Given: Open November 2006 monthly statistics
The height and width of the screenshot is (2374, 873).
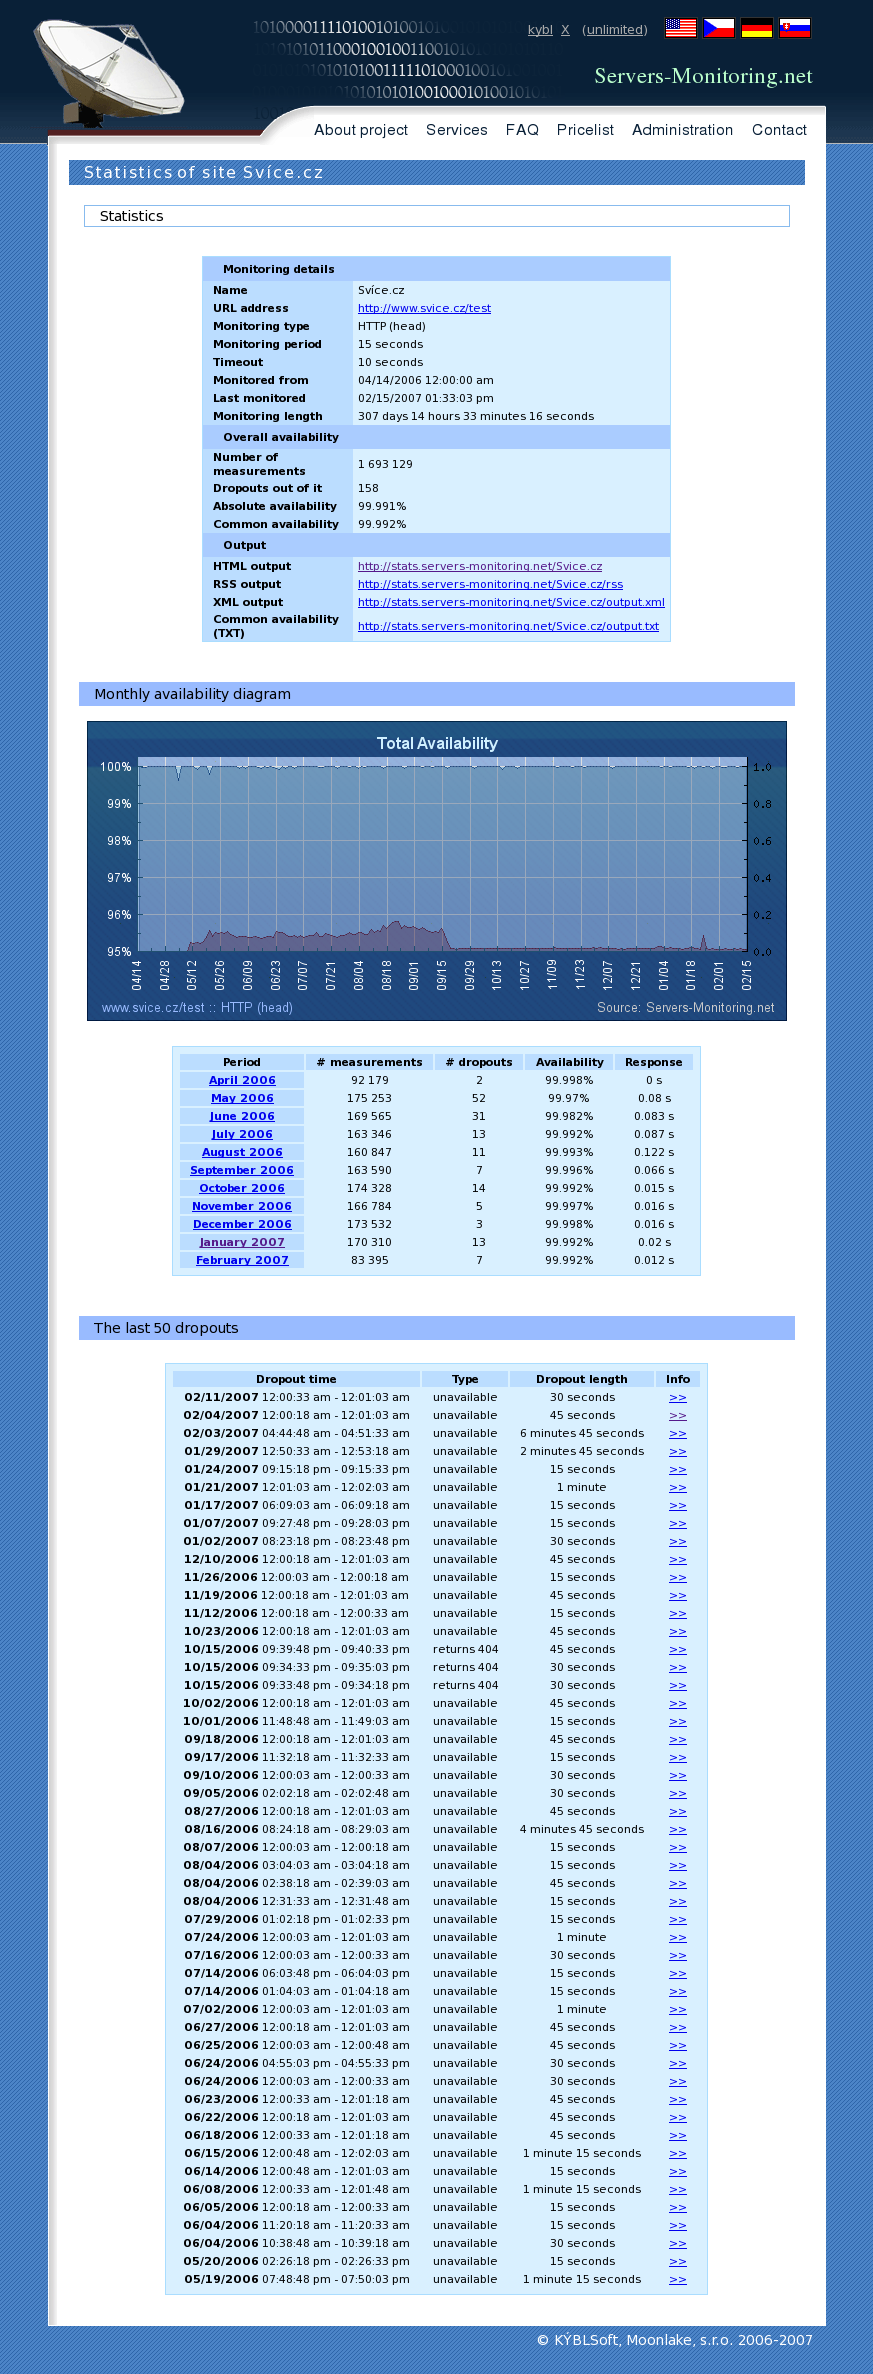Looking at the screenshot, I should click(242, 1206).
